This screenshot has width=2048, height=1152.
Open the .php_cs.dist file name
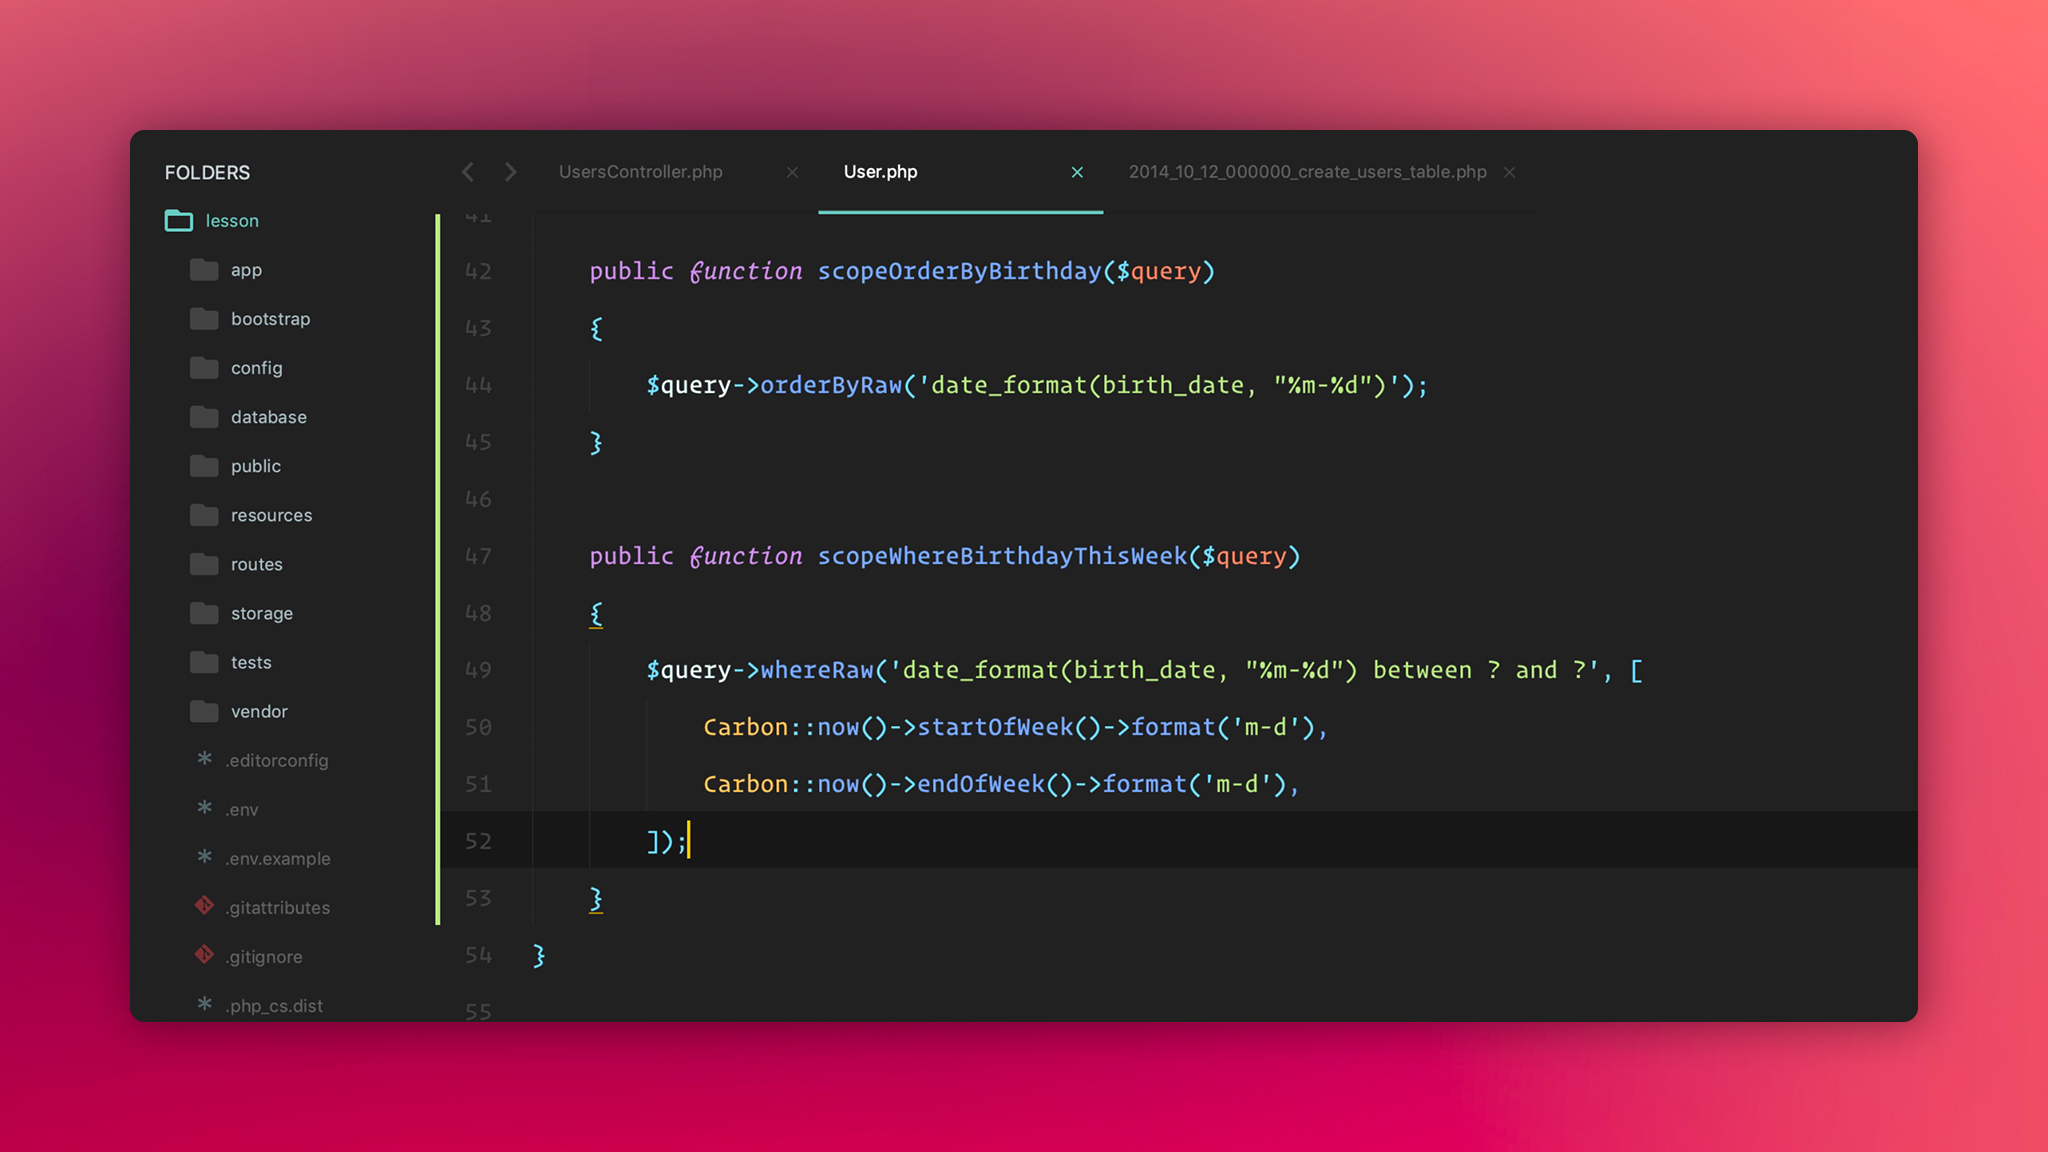[x=273, y=1005]
